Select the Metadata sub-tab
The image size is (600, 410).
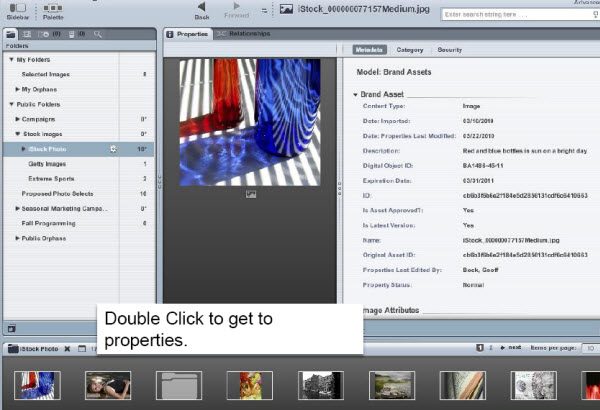(369, 50)
